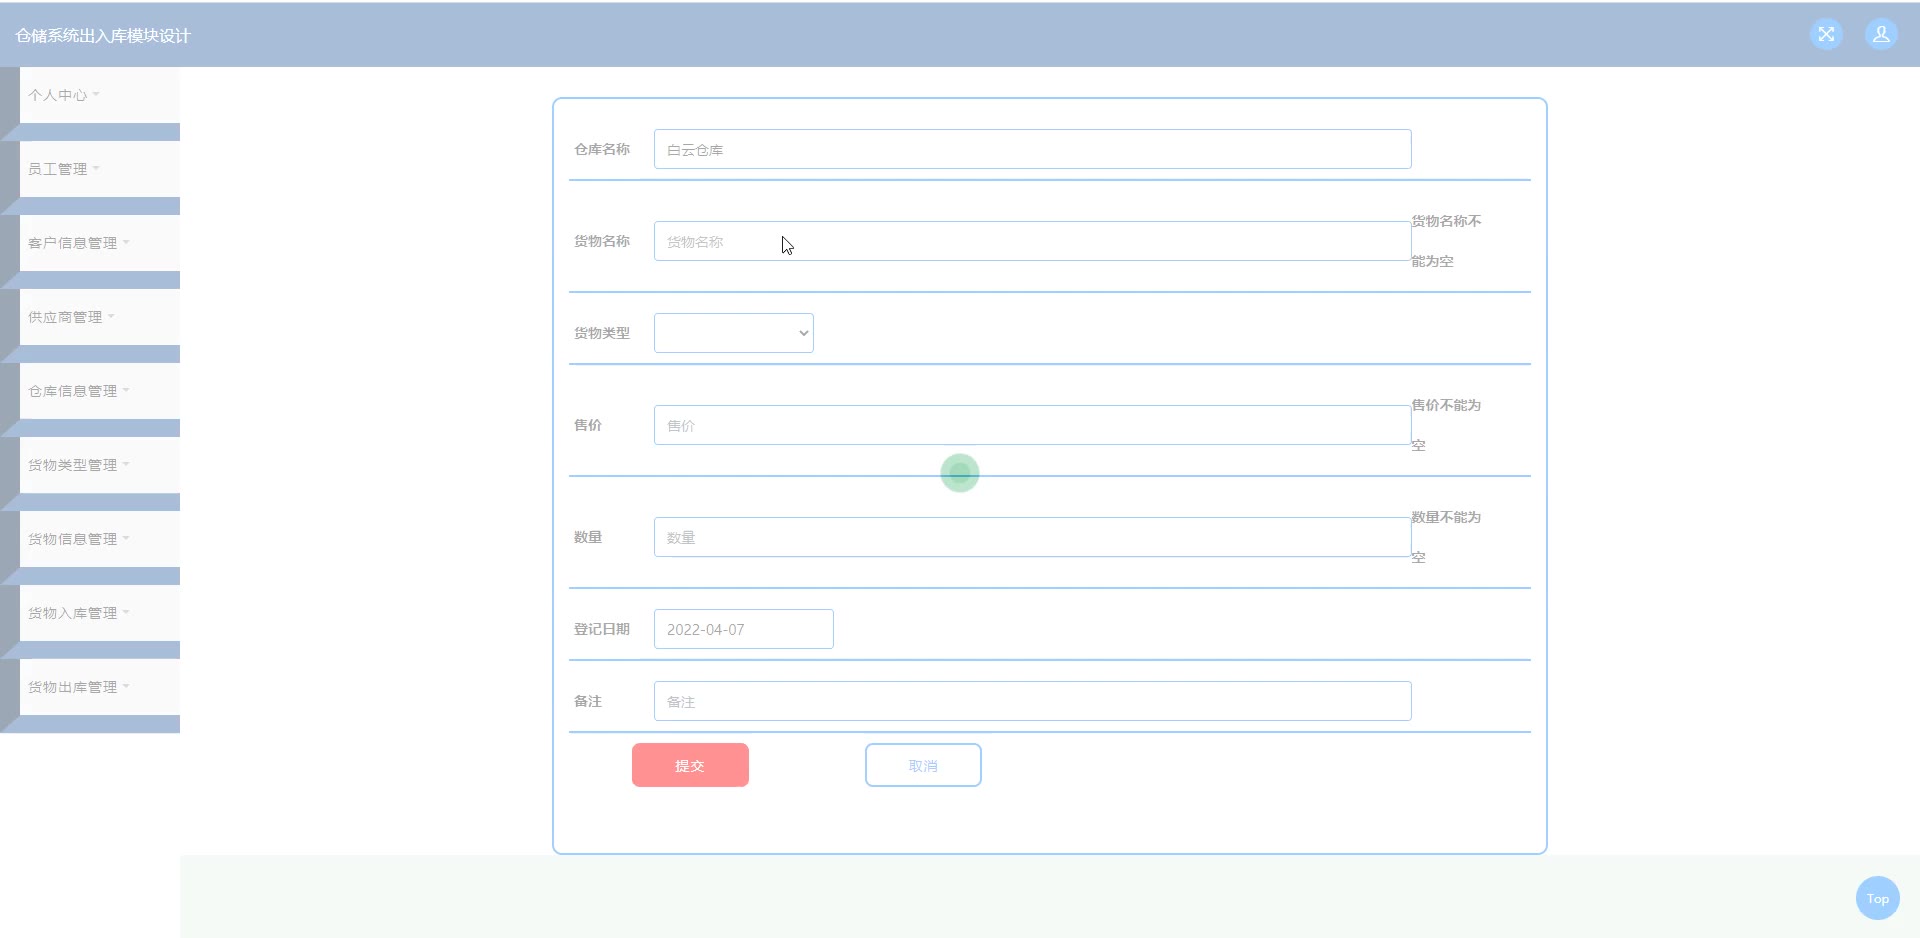Viewport: 1920px width, 938px height.
Task: Click into the 数量 input field
Action: tap(1032, 537)
